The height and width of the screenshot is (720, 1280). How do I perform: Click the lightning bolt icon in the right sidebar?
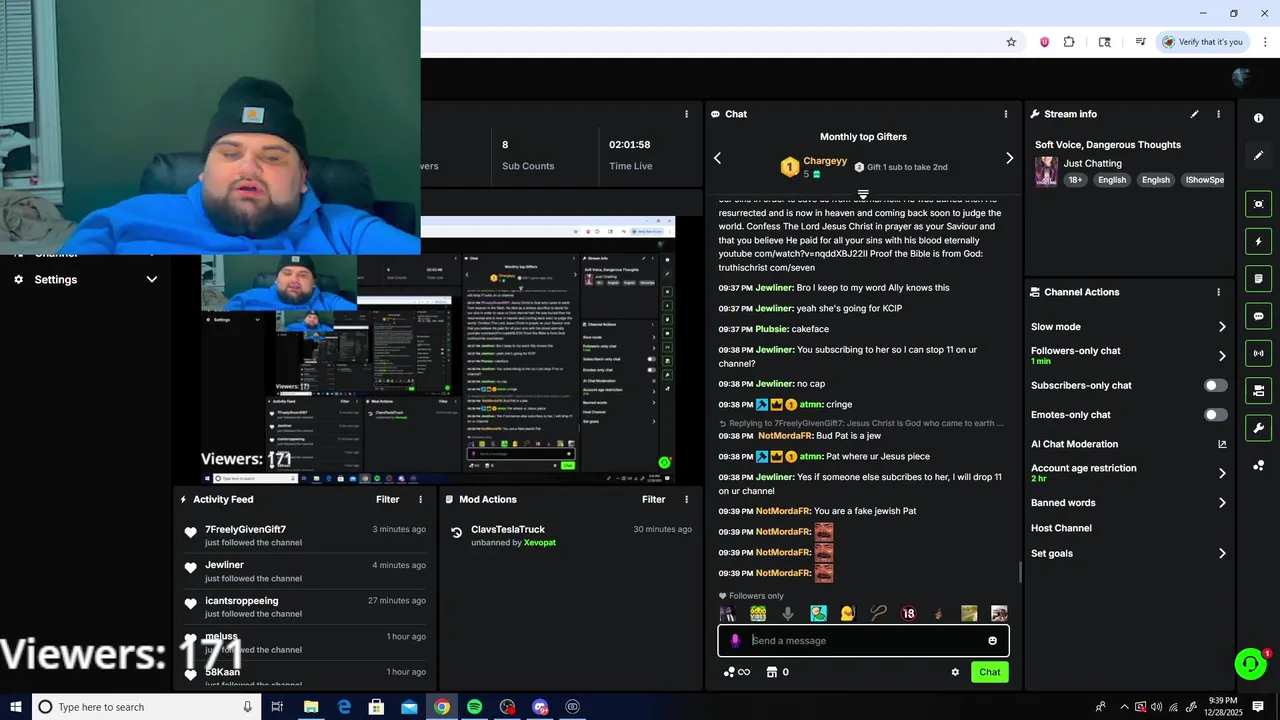[1258, 241]
